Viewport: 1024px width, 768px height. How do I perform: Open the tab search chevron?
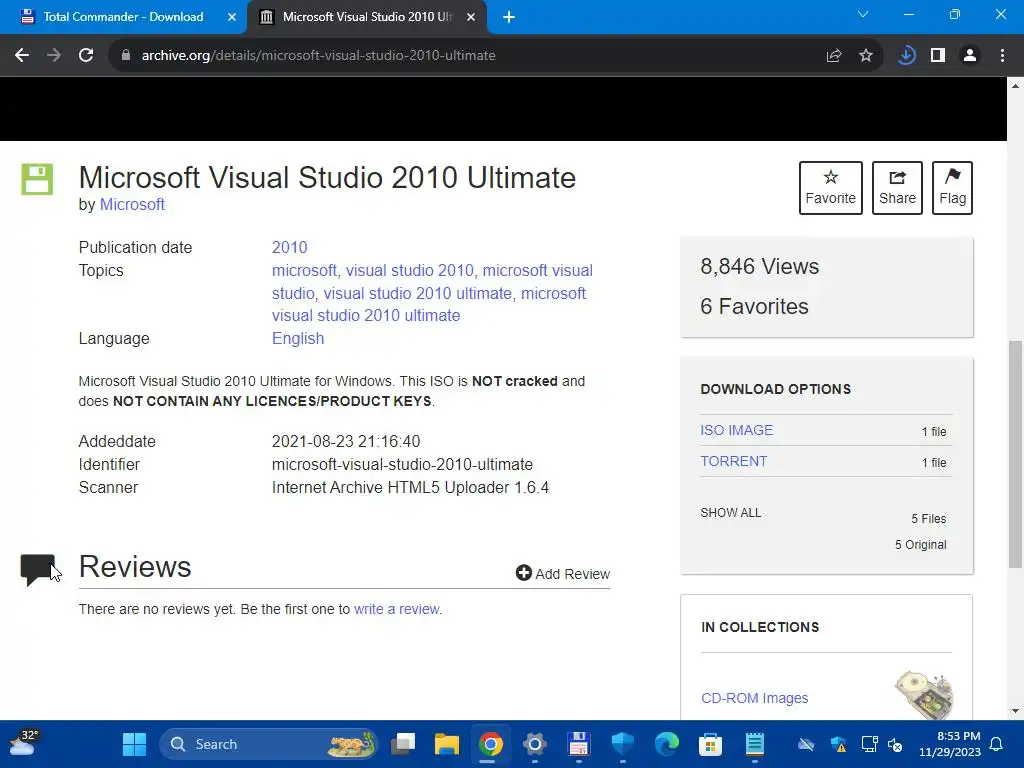click(x=863, y=14)
